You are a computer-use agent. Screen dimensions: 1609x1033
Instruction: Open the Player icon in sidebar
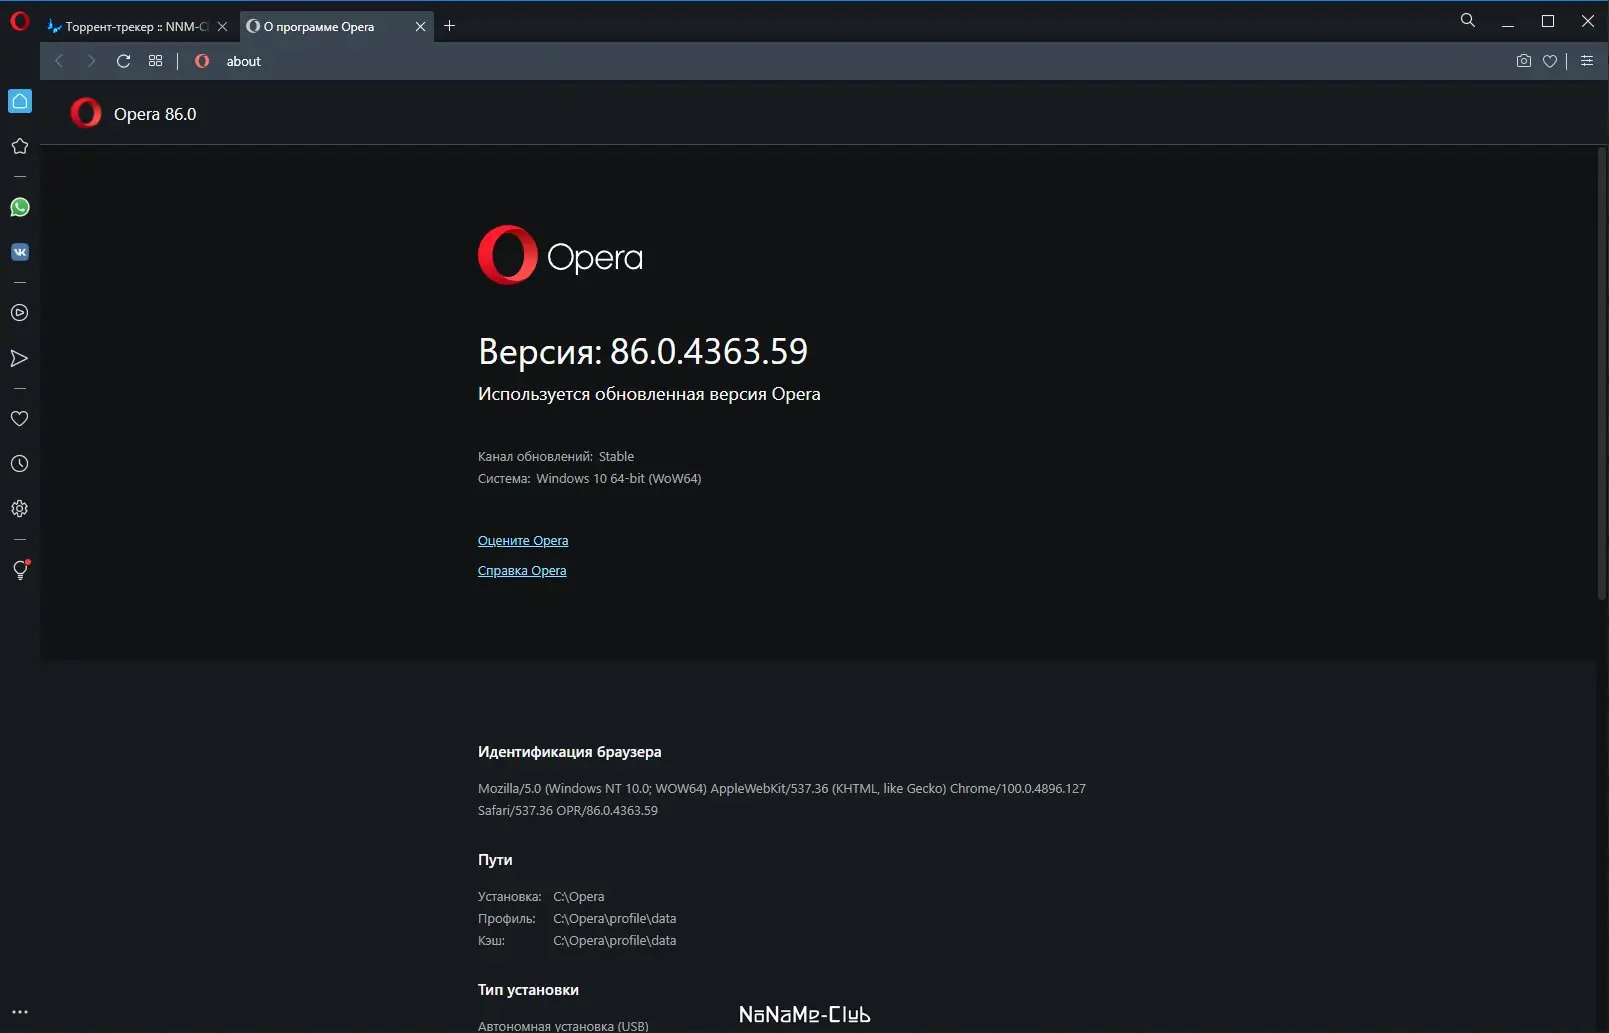(19, 313)
